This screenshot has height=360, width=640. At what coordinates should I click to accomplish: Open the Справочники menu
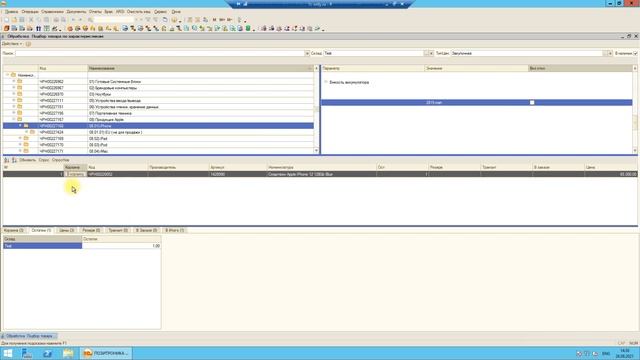pyautogui.click(x=52, y=12)
